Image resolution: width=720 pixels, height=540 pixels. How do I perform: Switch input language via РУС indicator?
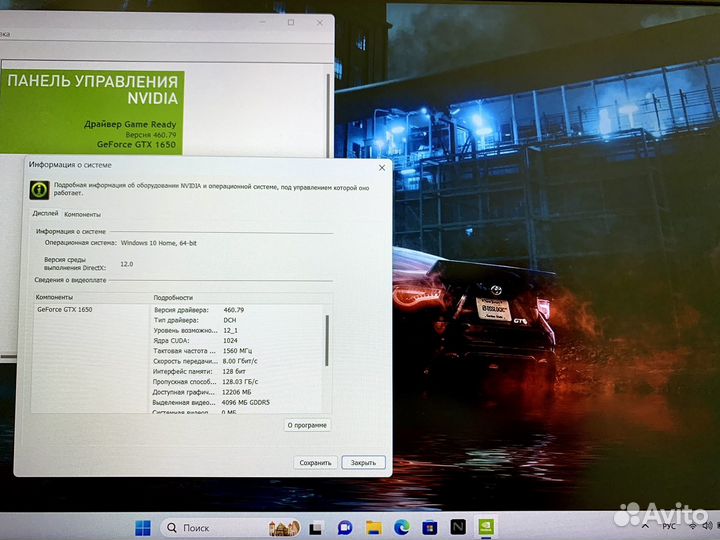coord(669,526)
